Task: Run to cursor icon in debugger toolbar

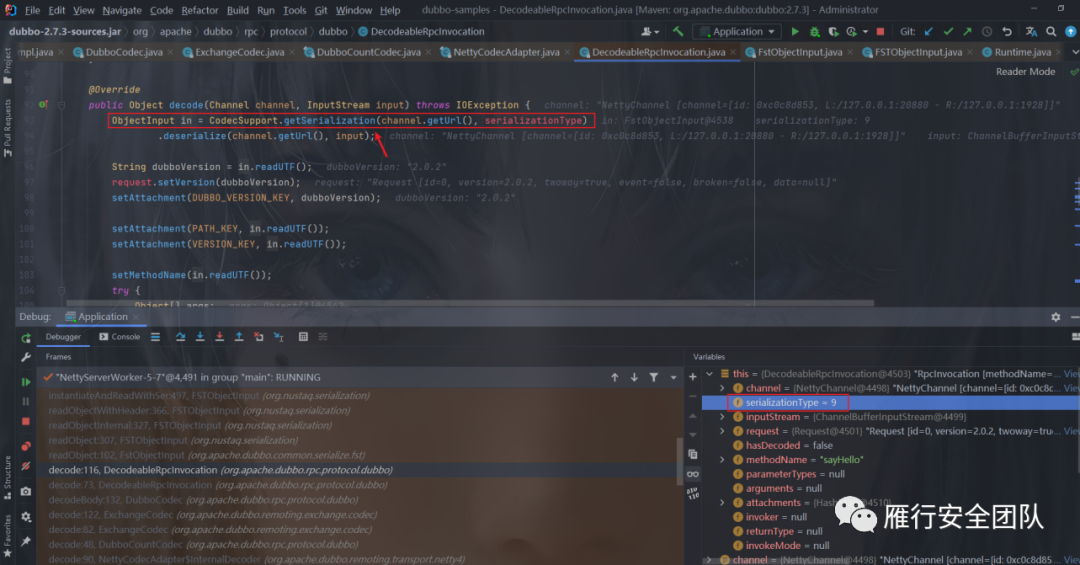Action: tap(278, 337)
